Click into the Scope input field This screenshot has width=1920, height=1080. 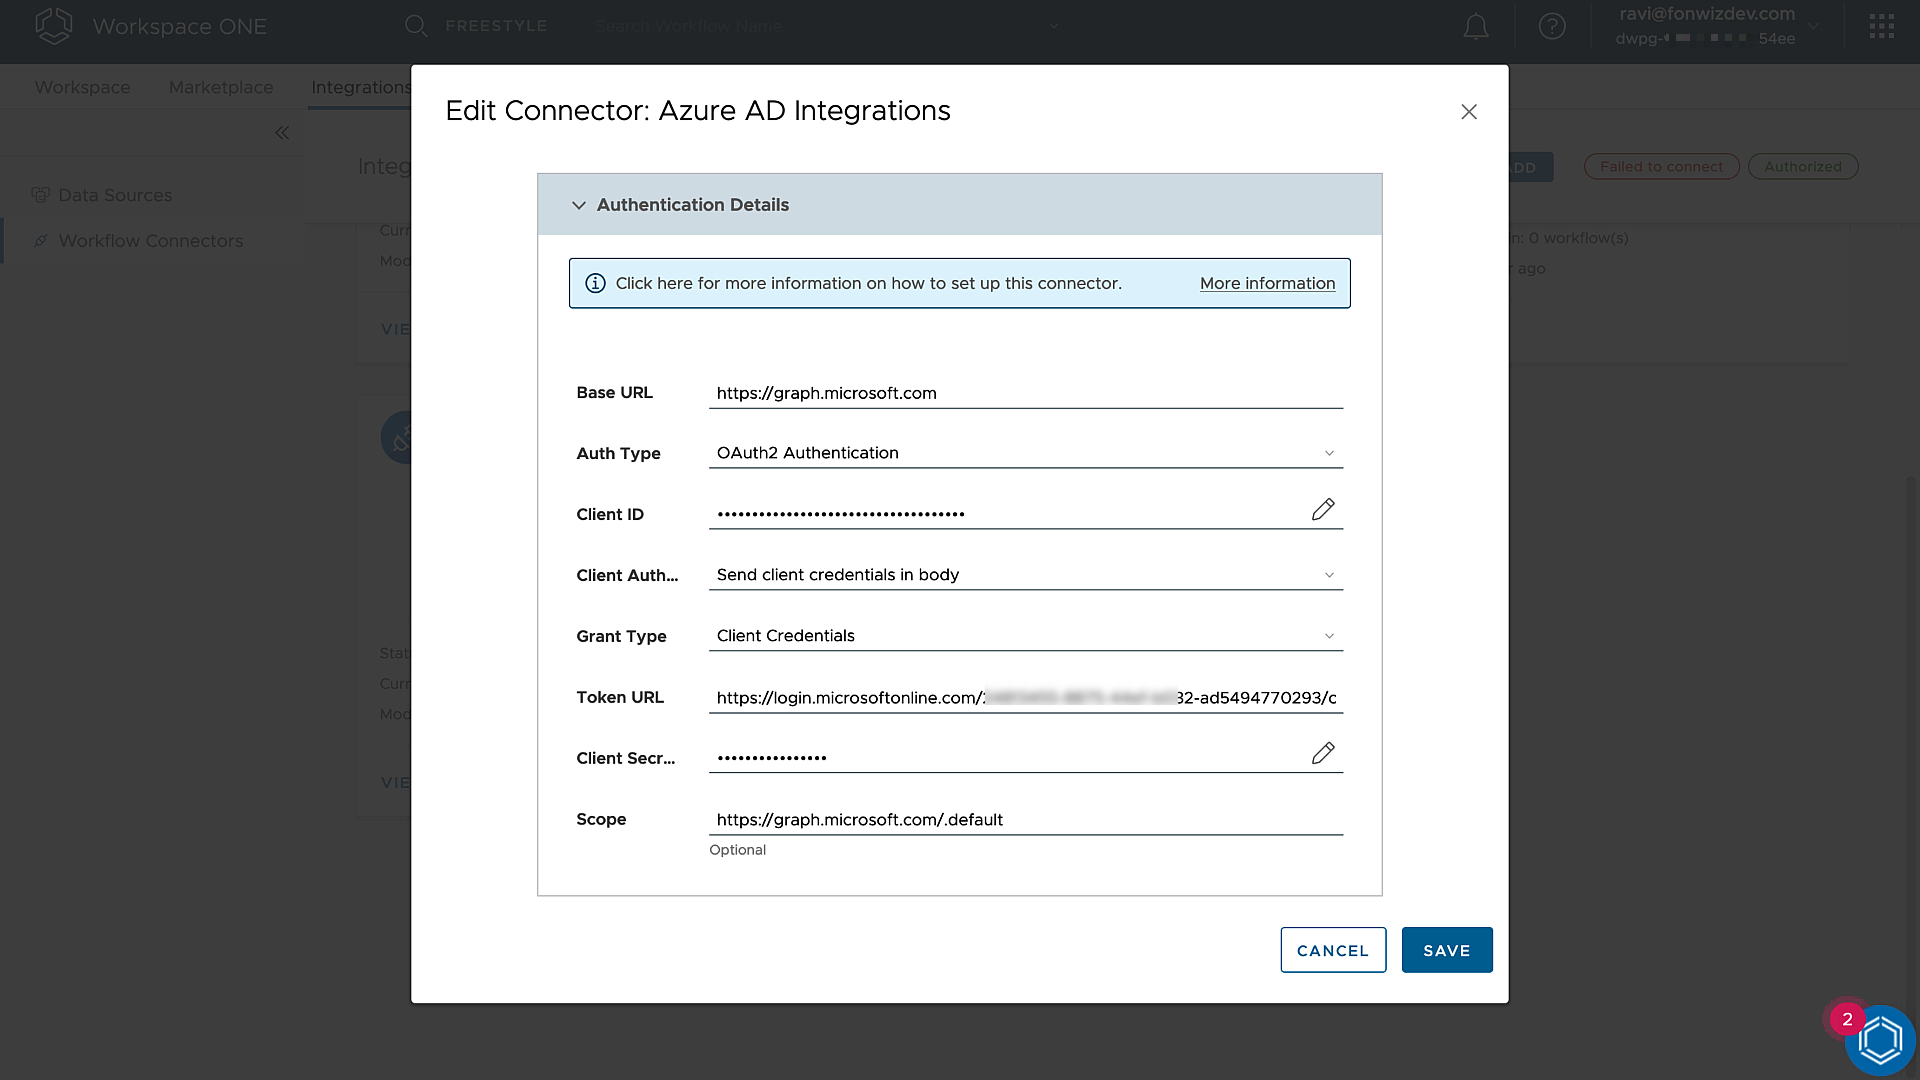tap(1025, 820)
